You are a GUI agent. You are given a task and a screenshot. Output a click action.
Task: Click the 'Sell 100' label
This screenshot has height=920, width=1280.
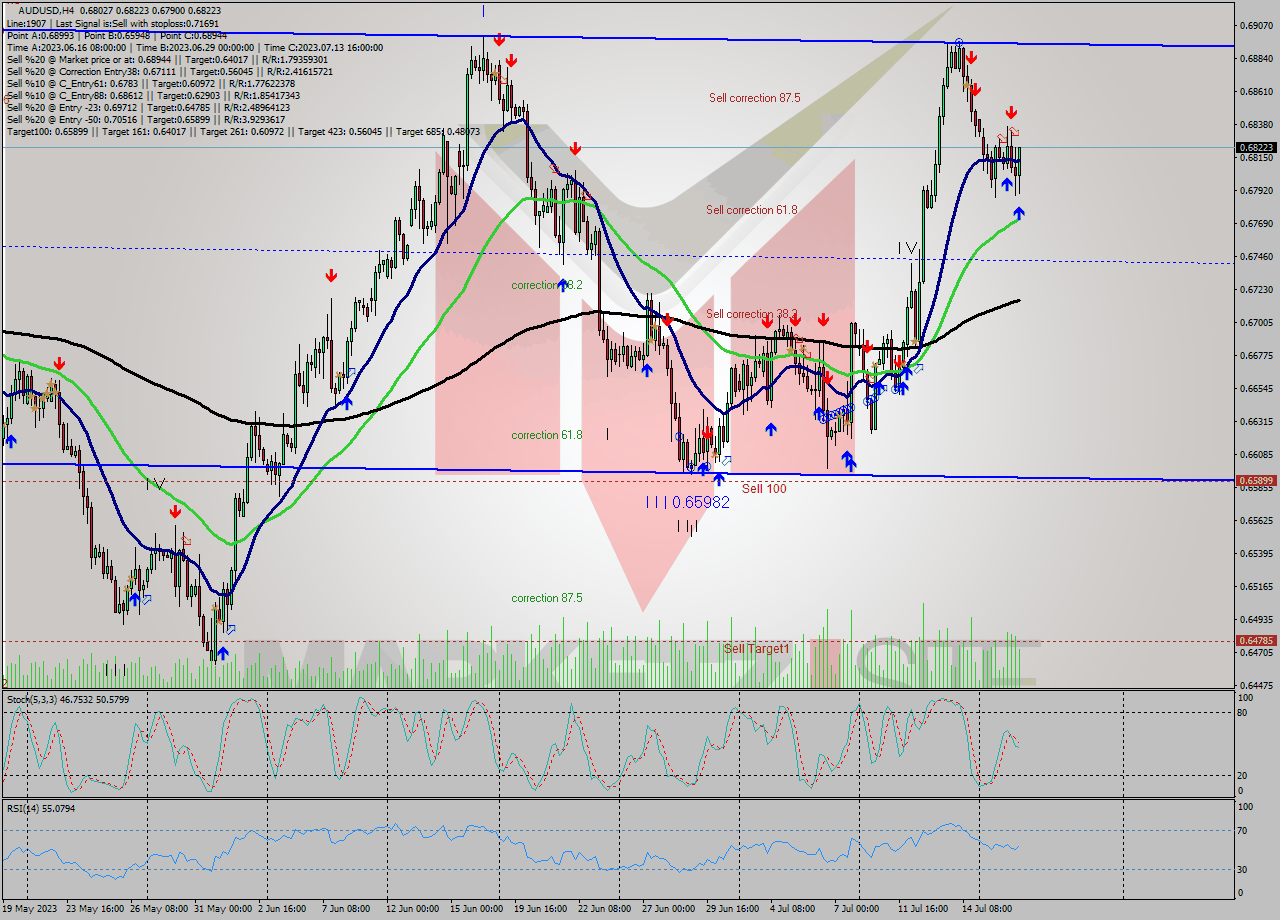coord(764,488)
